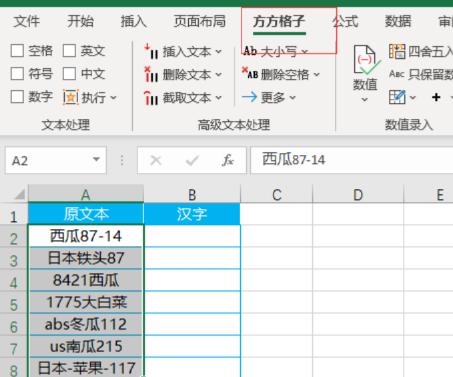The height and width of the screenshot is (377, 453).
Task: Click the 大小写 case conversion icon
Action: (250, 51)
